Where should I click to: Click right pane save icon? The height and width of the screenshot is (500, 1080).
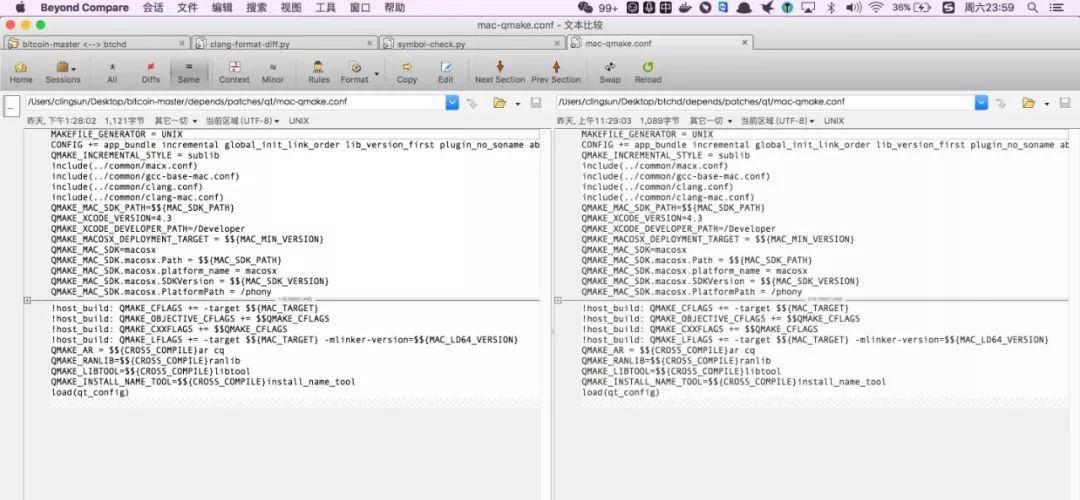1065,103
